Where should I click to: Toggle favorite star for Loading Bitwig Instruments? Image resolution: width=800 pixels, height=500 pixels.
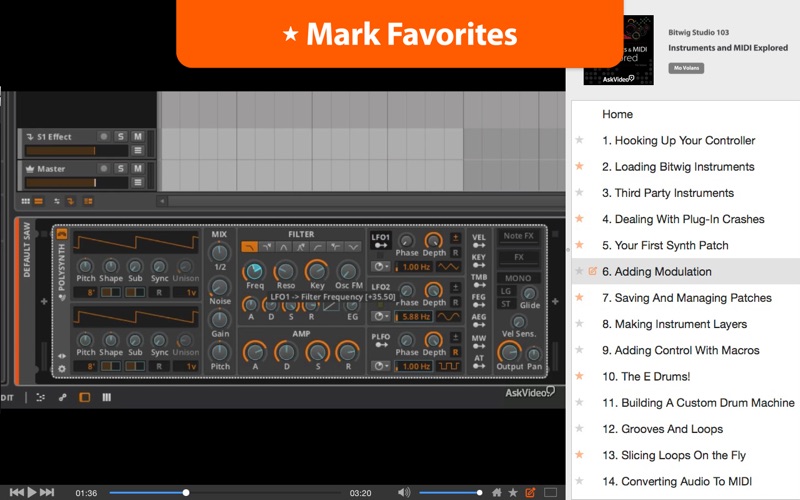pos(580,166)
